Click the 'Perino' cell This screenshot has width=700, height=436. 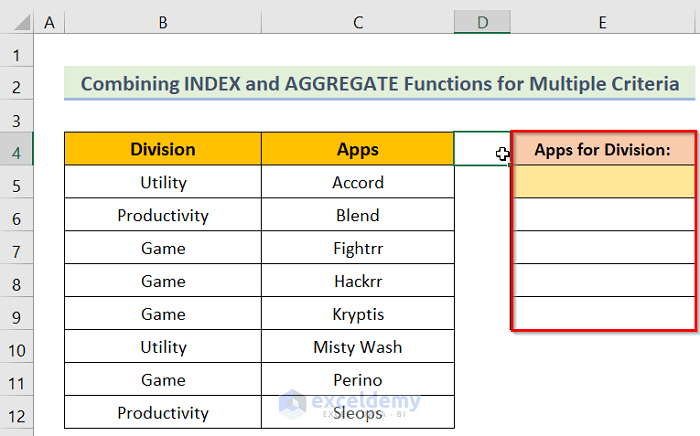click(x=358, y=380)
